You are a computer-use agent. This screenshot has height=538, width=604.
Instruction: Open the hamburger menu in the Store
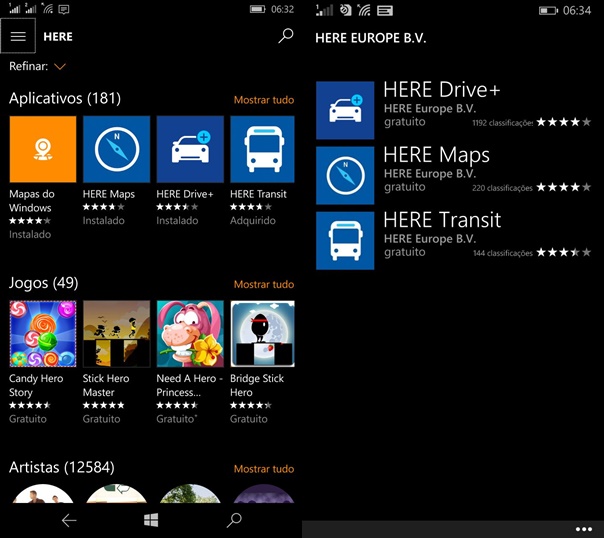[18, 36]
